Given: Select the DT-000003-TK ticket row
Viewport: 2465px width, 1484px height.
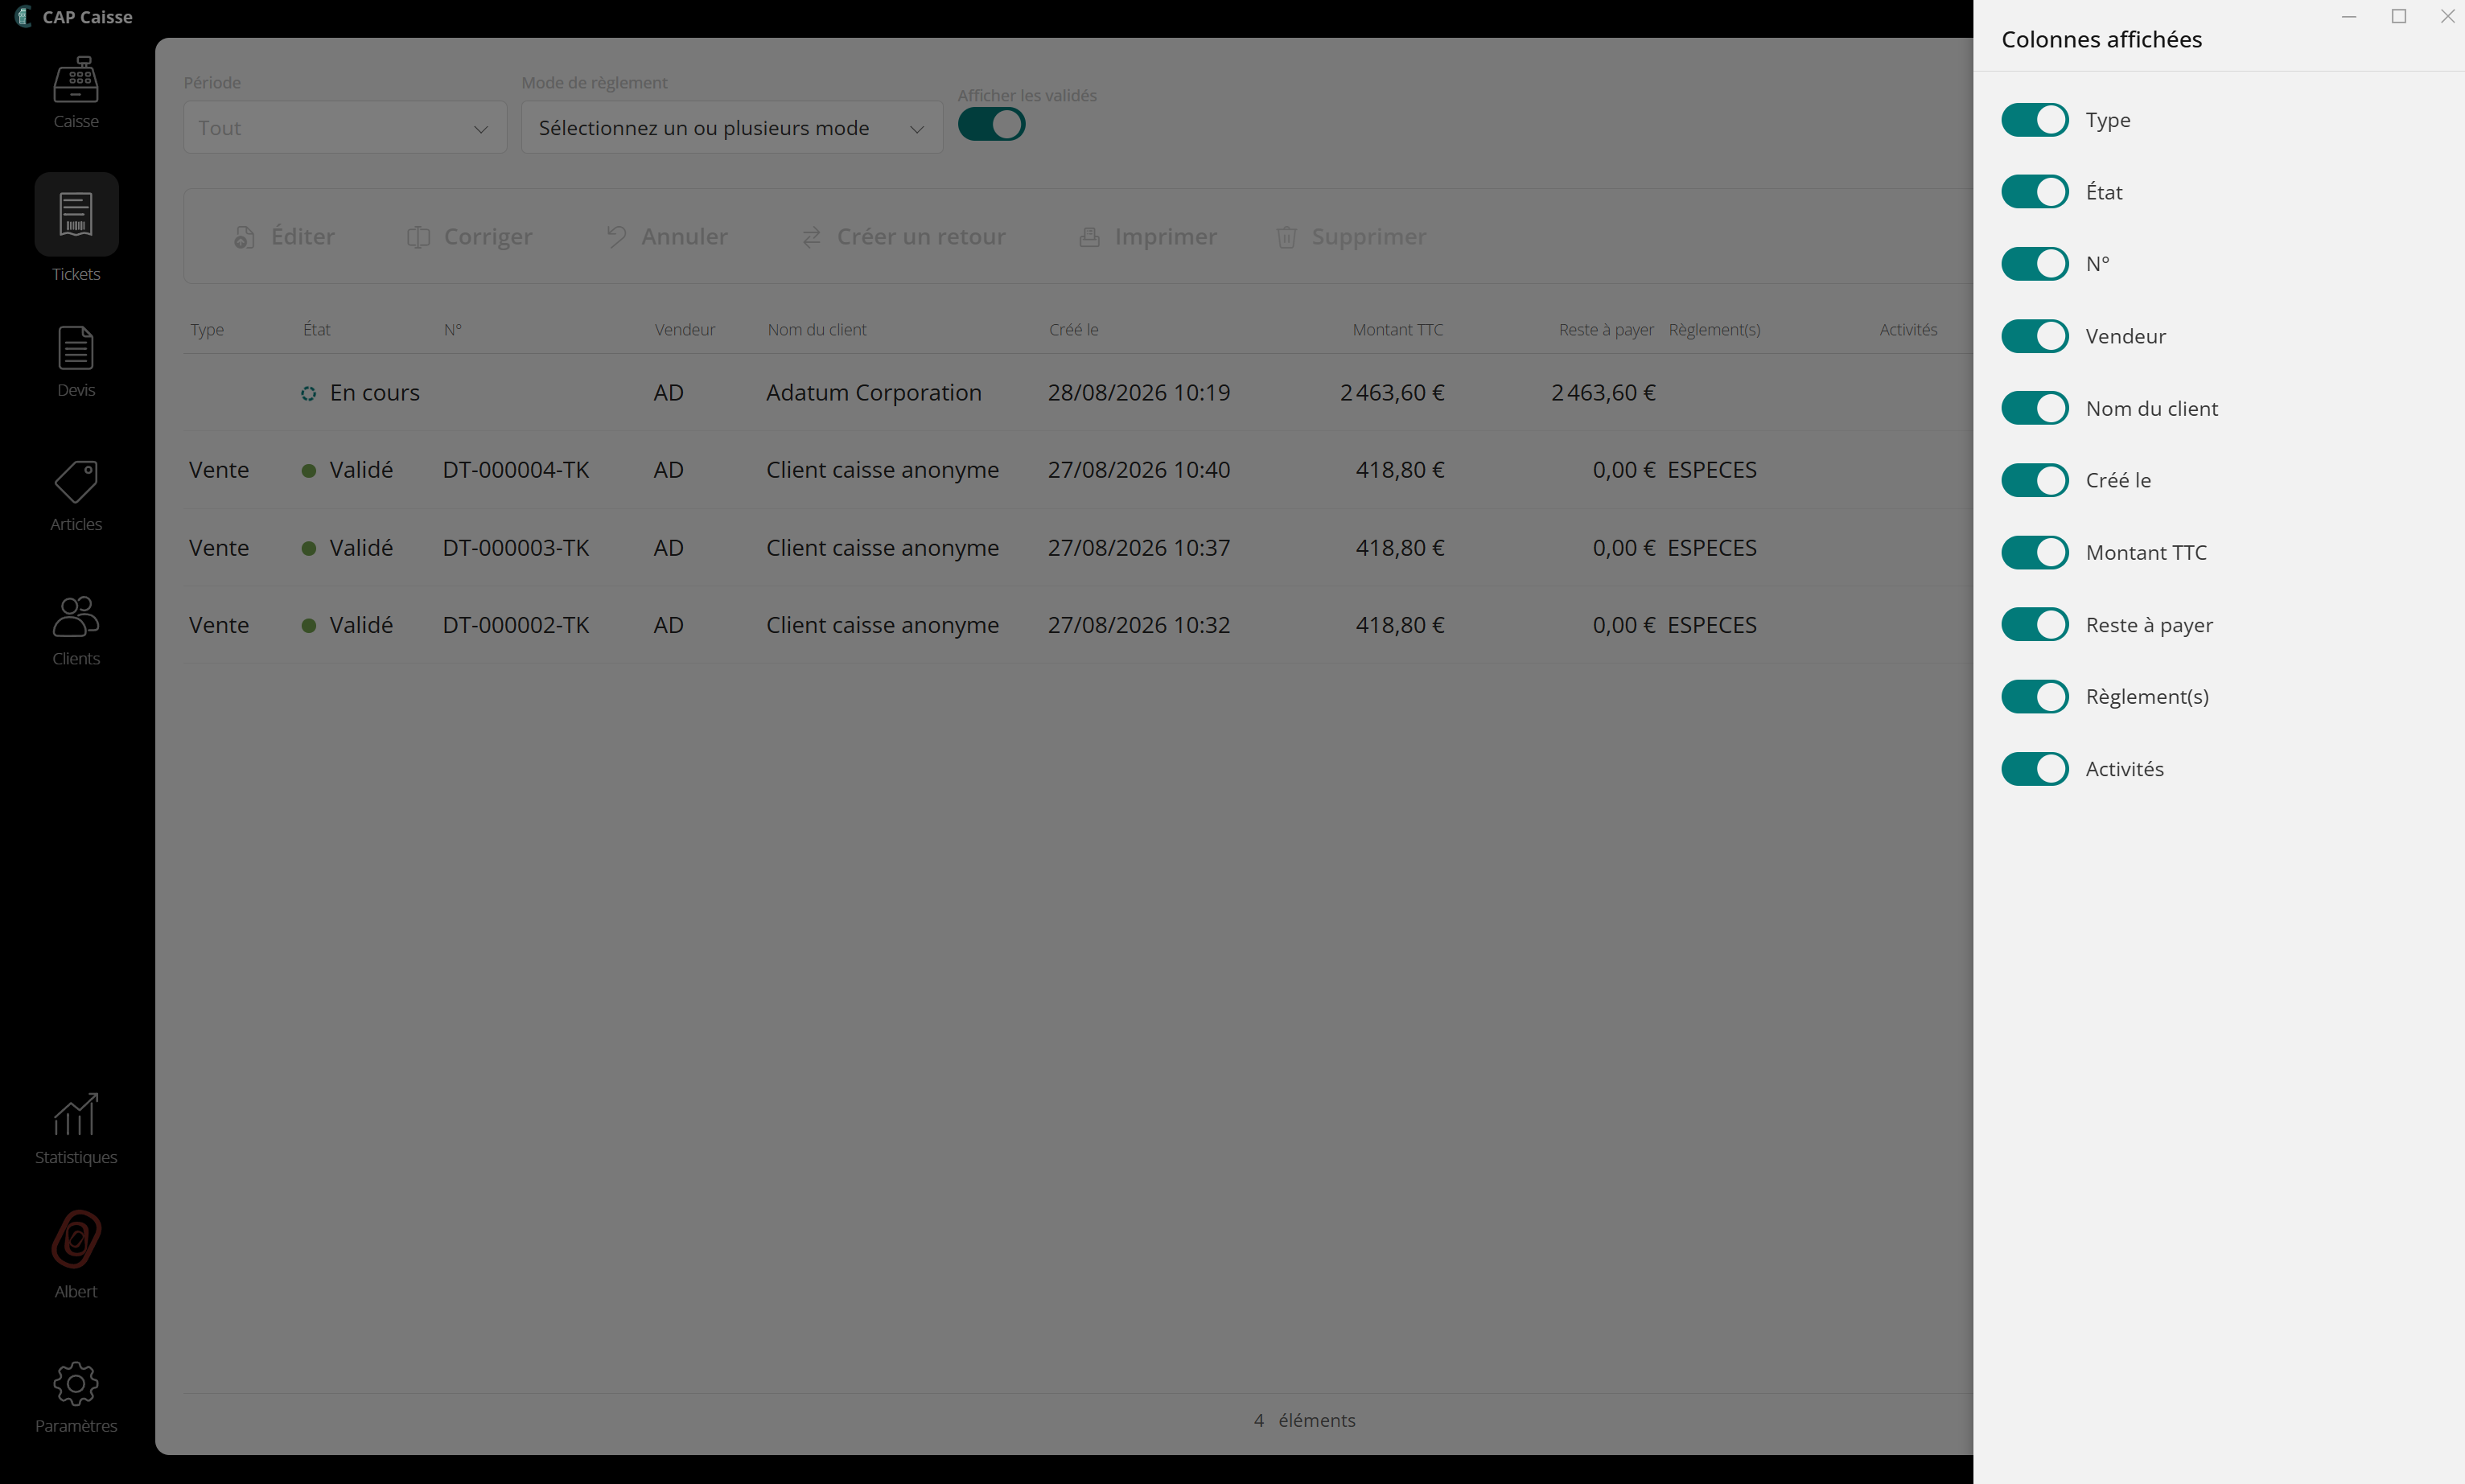Looking at the screenshot, I should pos(1078,548).
